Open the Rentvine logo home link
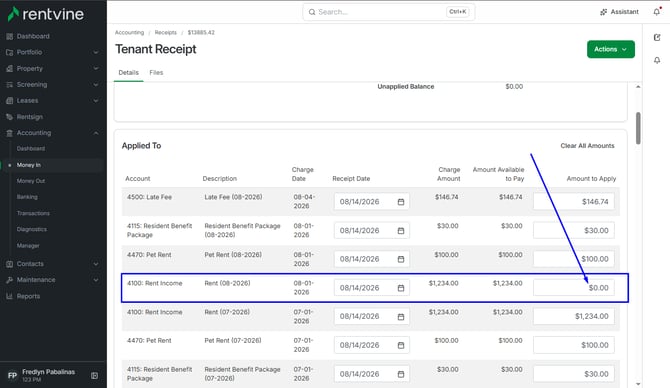This screenshot has width=670, height=388. 46,14
